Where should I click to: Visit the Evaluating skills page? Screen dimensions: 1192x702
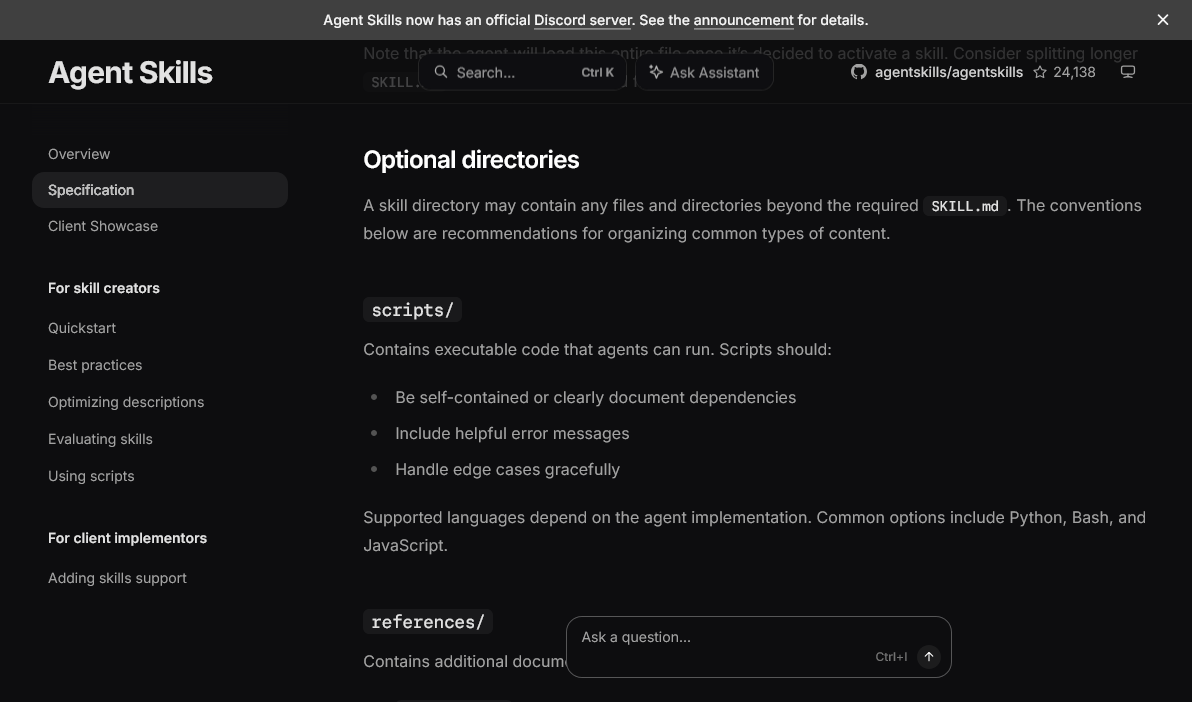[x=100, y=439]
